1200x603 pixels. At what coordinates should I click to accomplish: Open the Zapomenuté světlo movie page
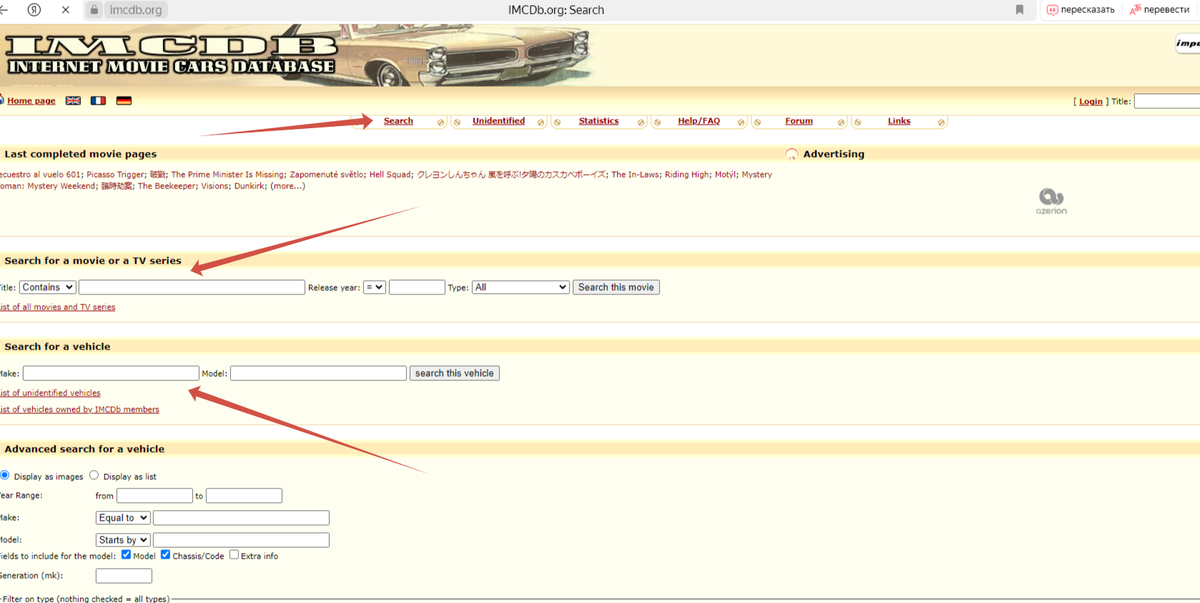(x=326, y=174)
